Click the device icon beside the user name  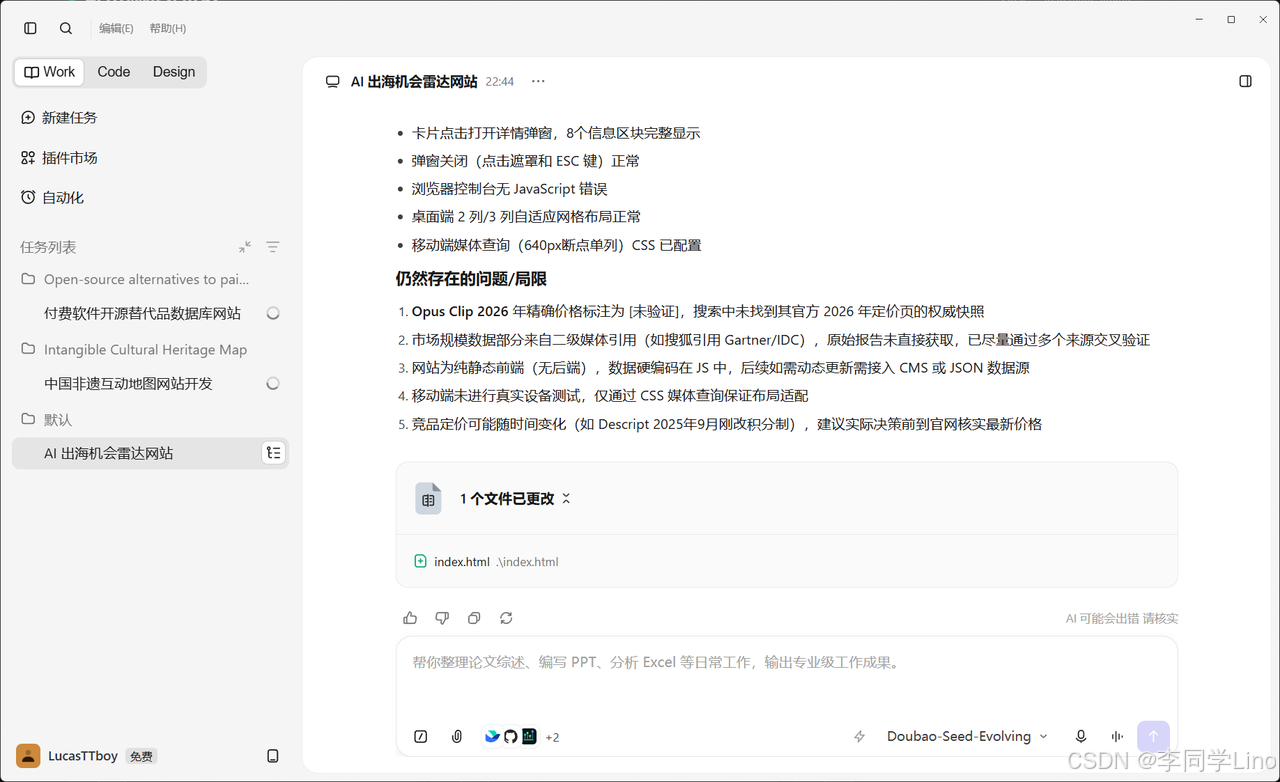click(x=273, y=756)
